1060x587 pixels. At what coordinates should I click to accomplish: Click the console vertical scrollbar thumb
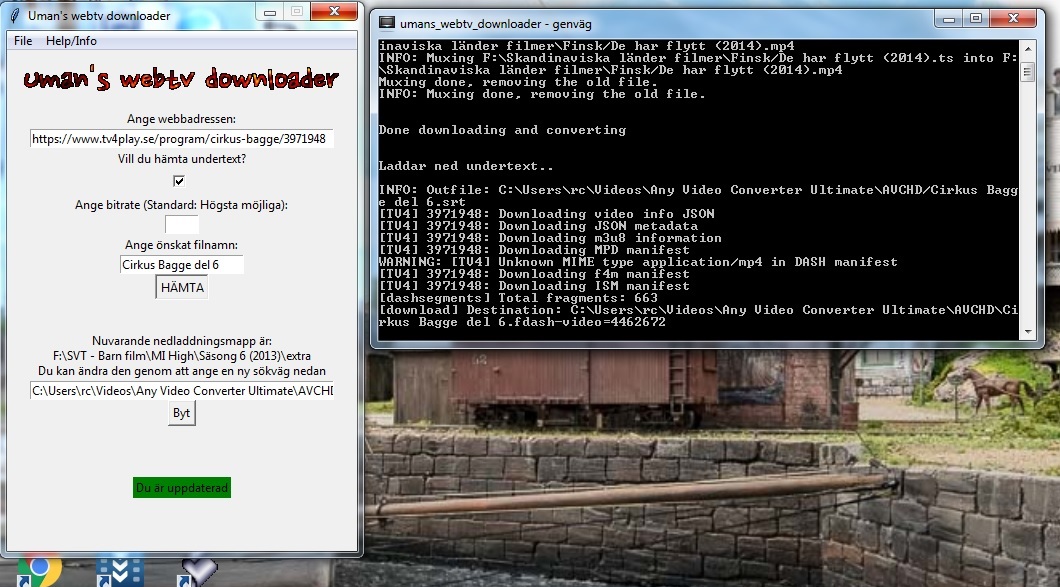click(x=1028, y=72)
